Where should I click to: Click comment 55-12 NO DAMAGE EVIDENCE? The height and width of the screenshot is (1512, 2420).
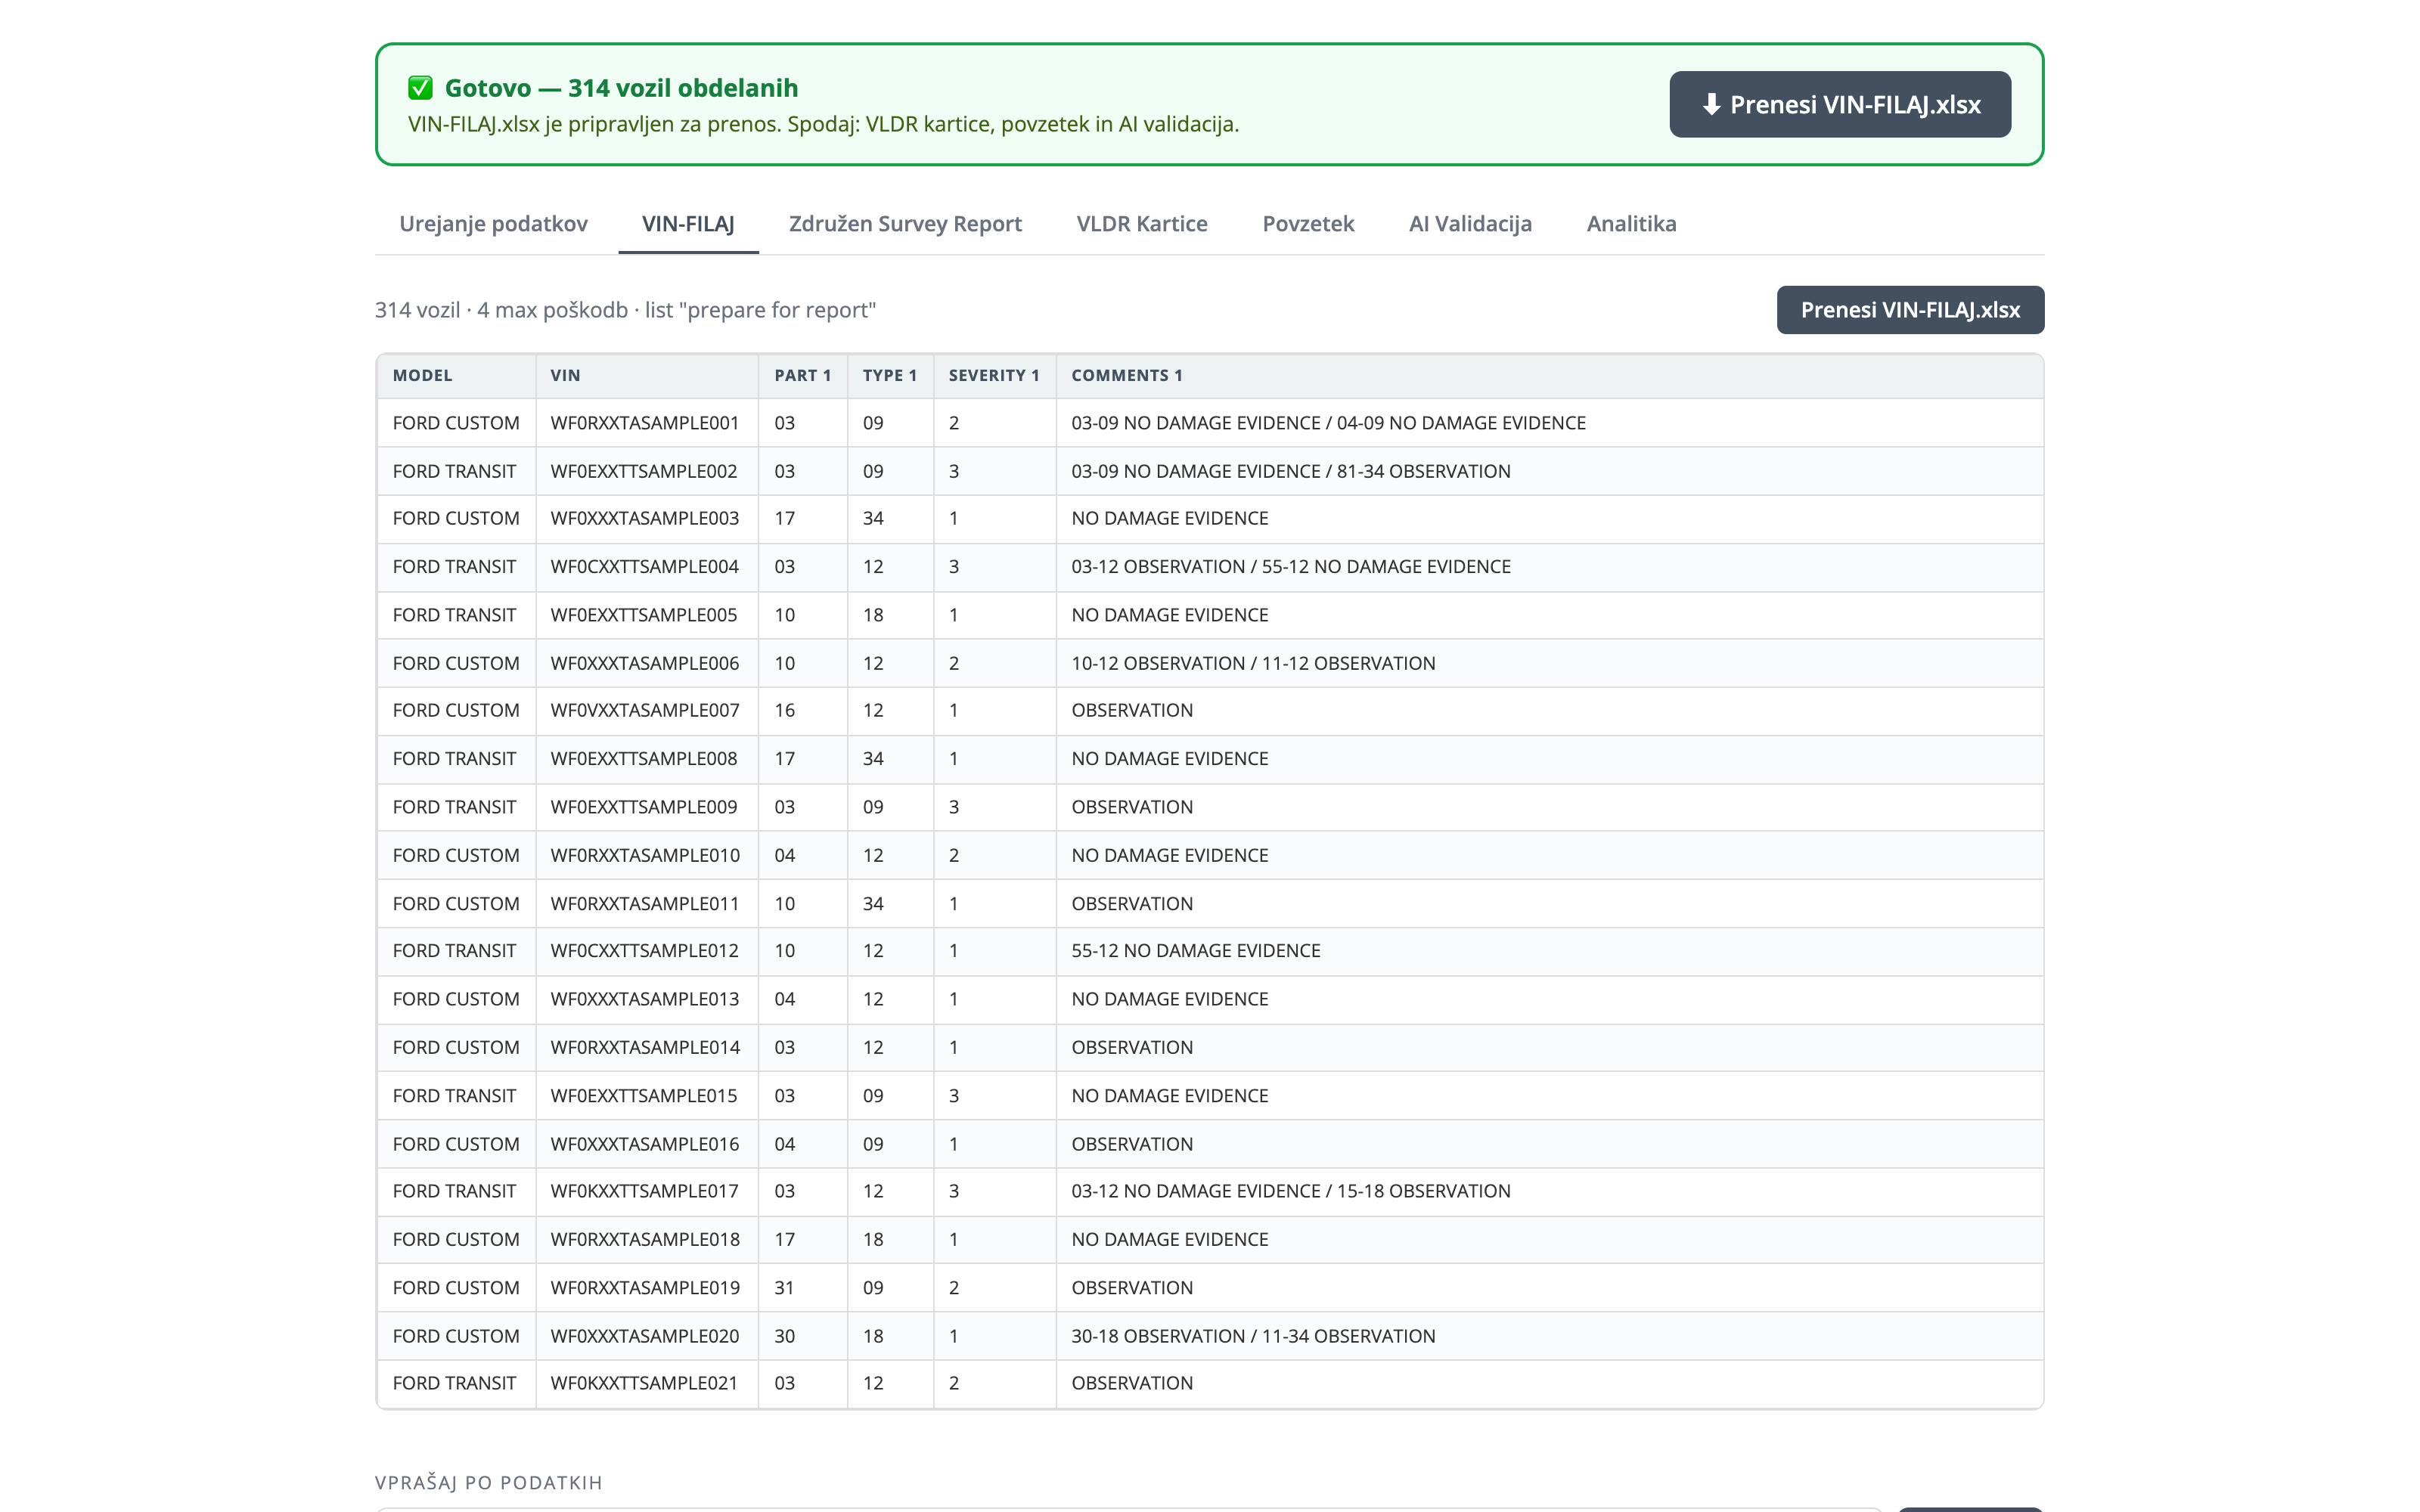point(1196,950)
